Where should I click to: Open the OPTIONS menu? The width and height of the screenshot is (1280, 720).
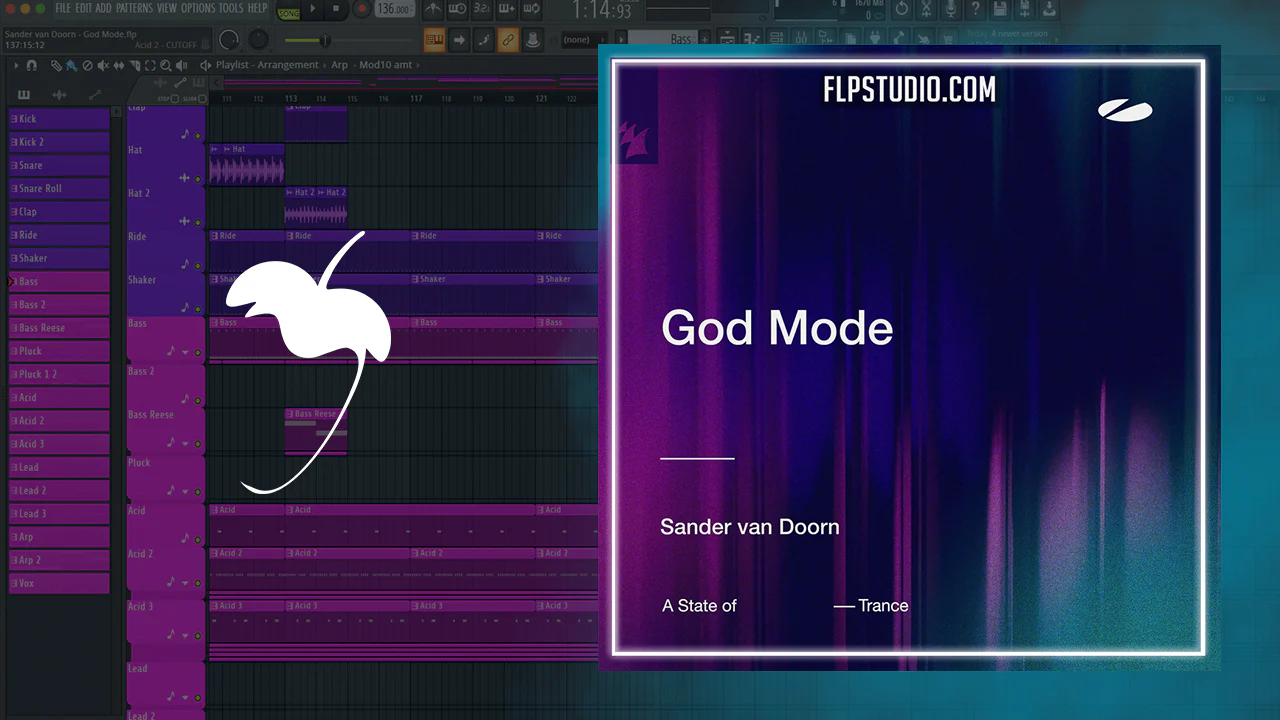[198, 8]
